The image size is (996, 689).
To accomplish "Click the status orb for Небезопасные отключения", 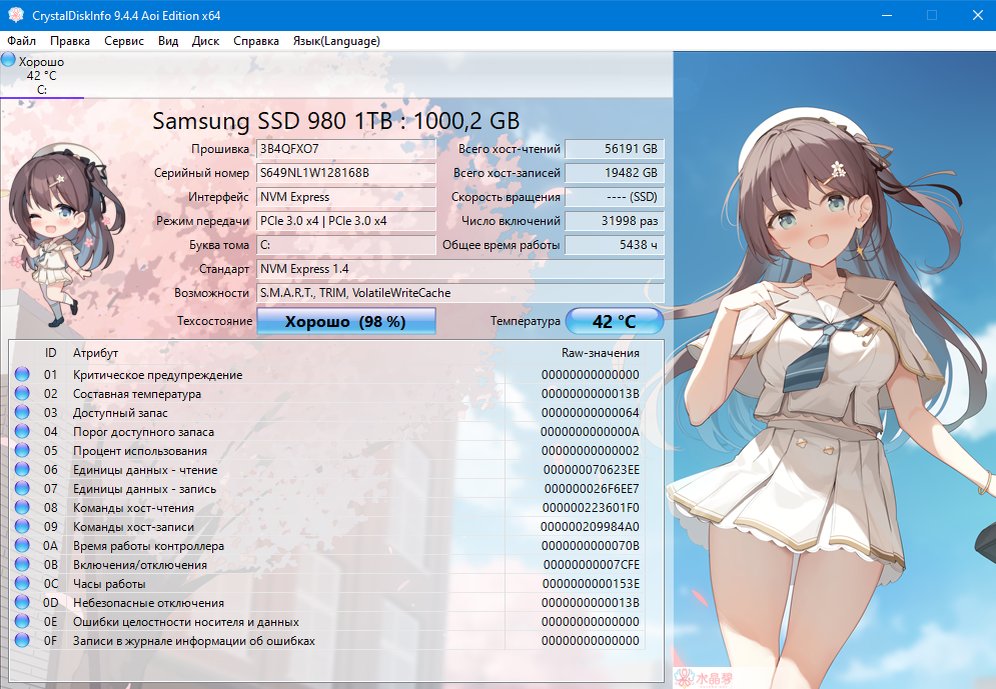I will point(22,602).
